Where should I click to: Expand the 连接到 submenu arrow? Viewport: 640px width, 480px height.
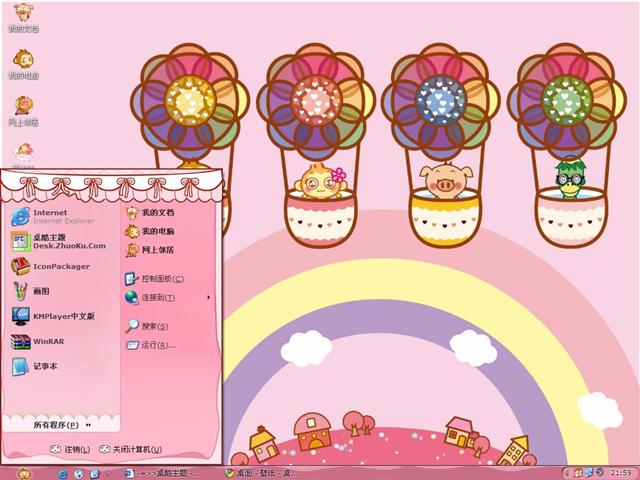click(x=209, y=298)
